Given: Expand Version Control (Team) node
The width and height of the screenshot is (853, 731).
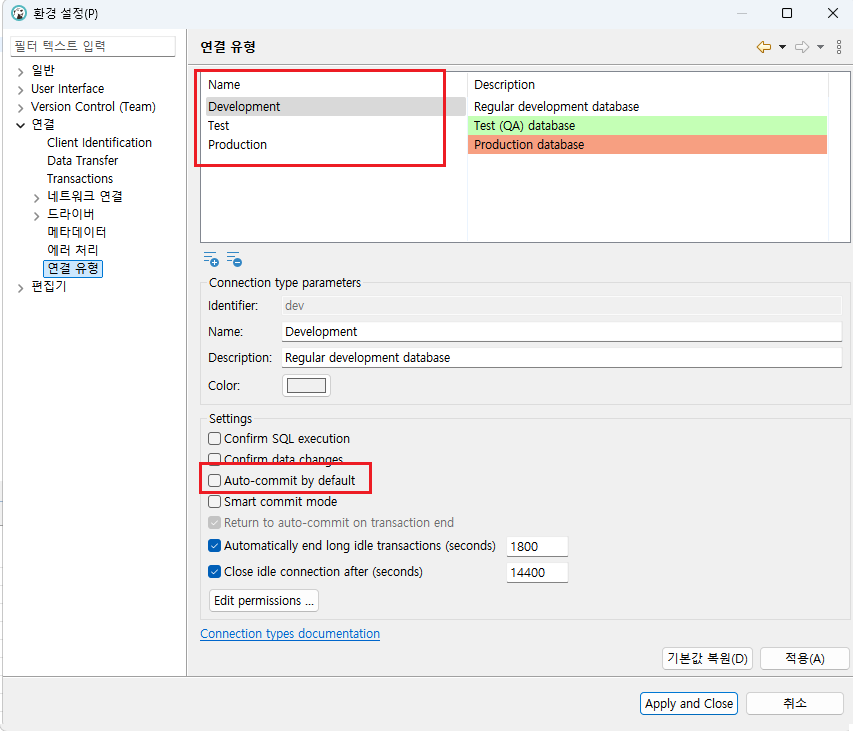Looking at the screenshot, I should coord(20,108).
